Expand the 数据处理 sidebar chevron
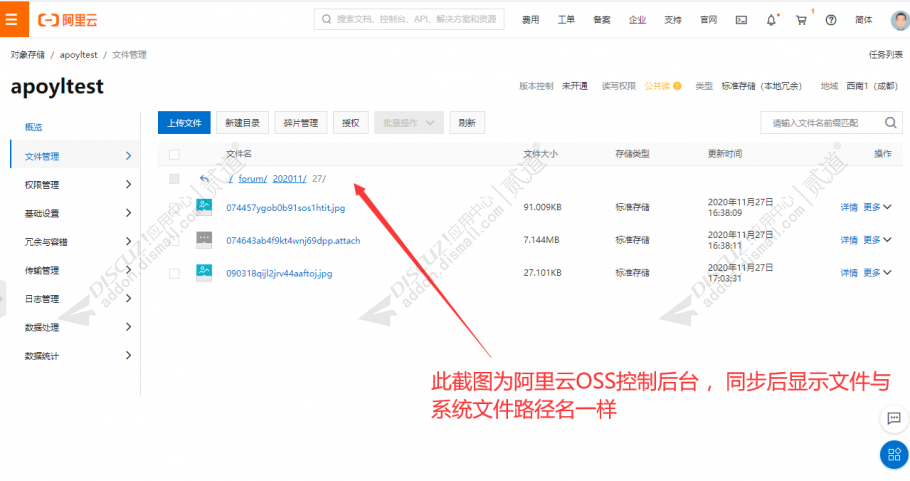 pyautogui.click(x=128, y=327)
